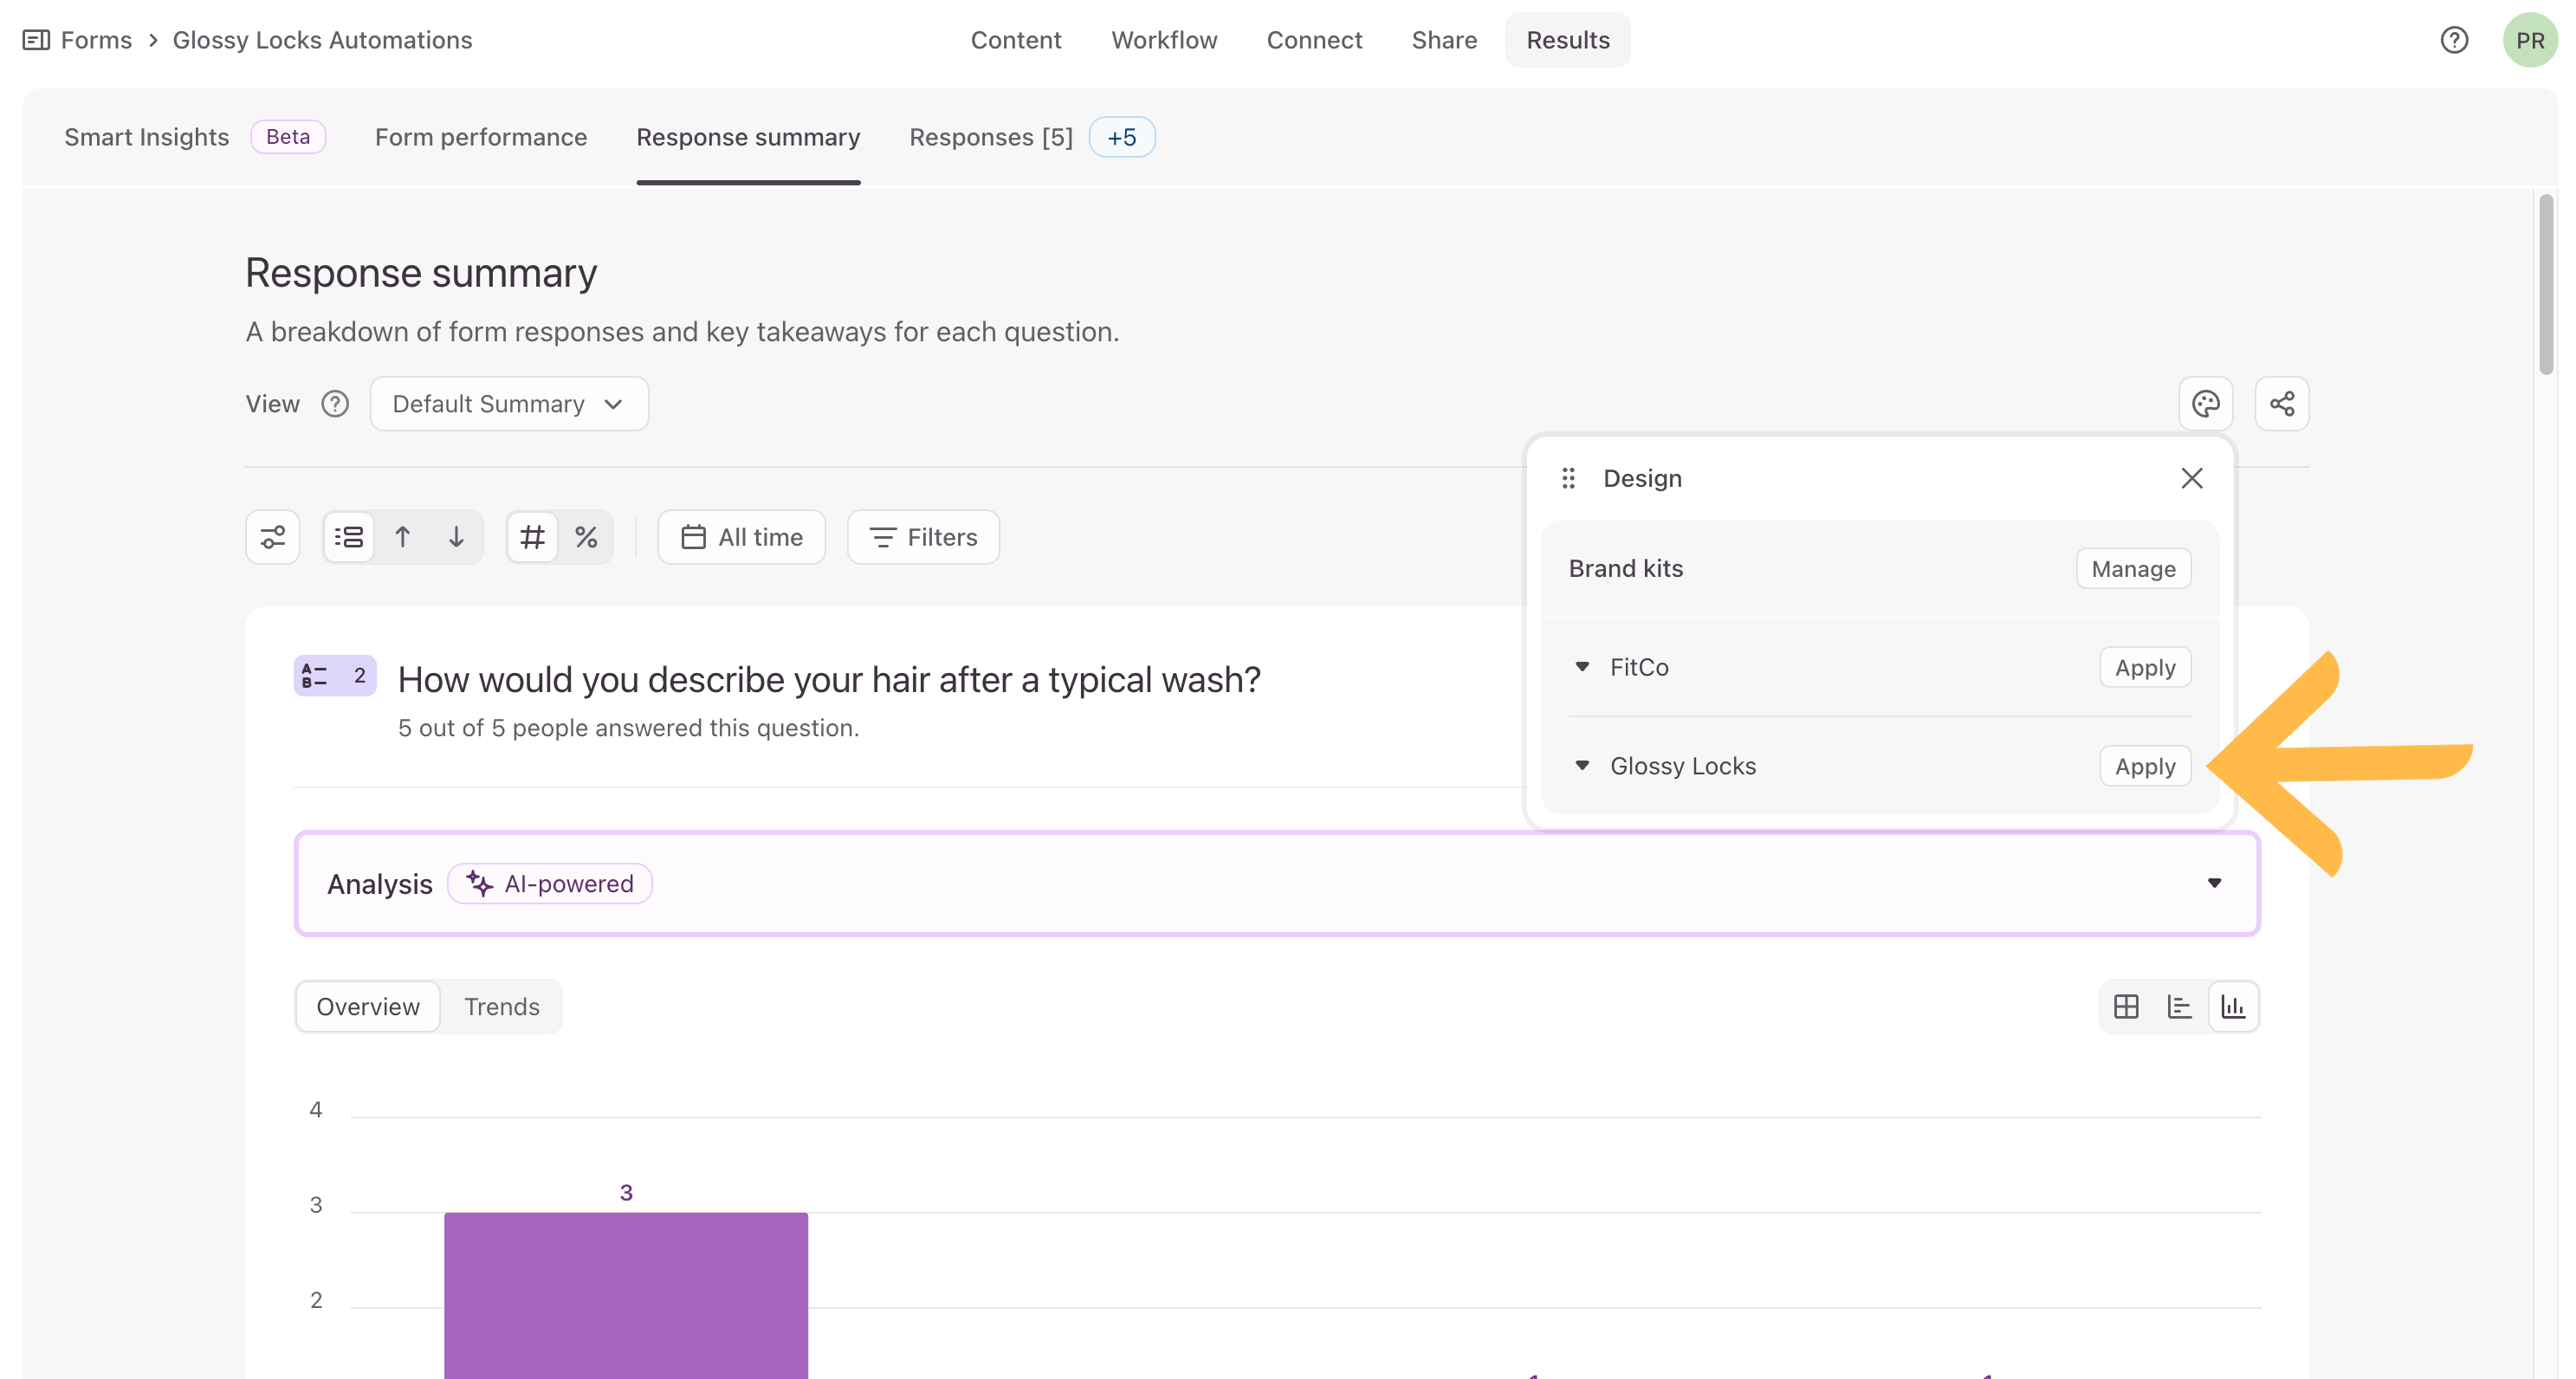Click the Forms icon in breadcrumb
The height and width of the screenshot is (1379, 2576).
click(x=36, y=40)
